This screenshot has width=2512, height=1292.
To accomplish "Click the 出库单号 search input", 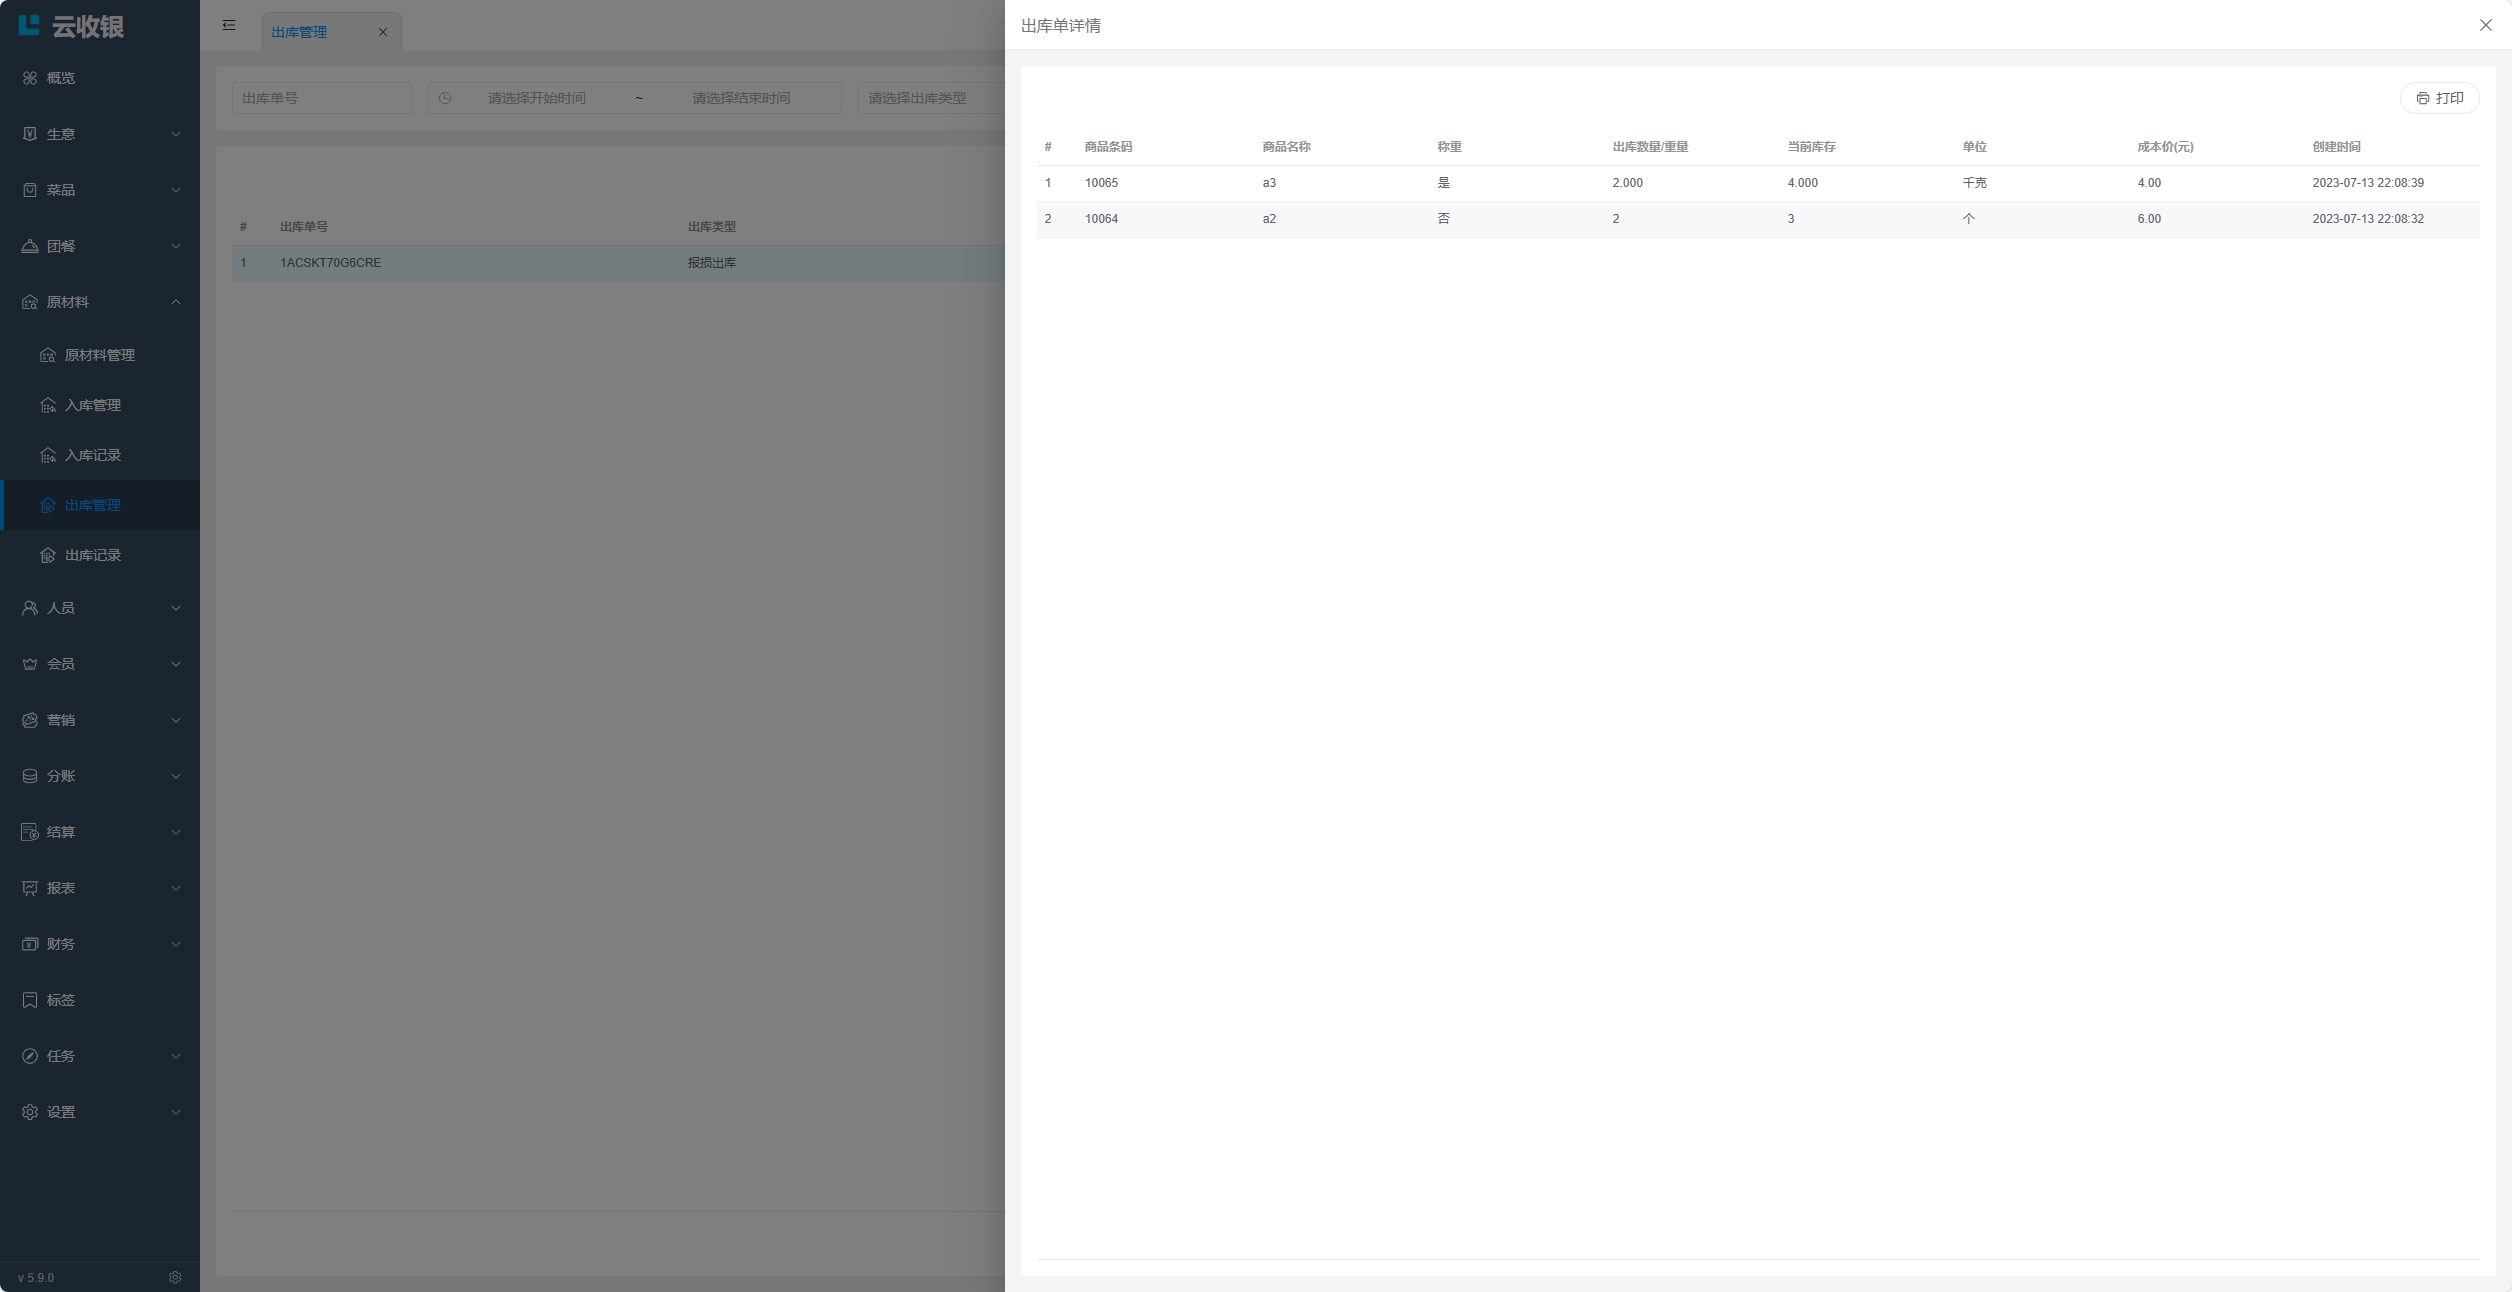I will pos(321,98).
